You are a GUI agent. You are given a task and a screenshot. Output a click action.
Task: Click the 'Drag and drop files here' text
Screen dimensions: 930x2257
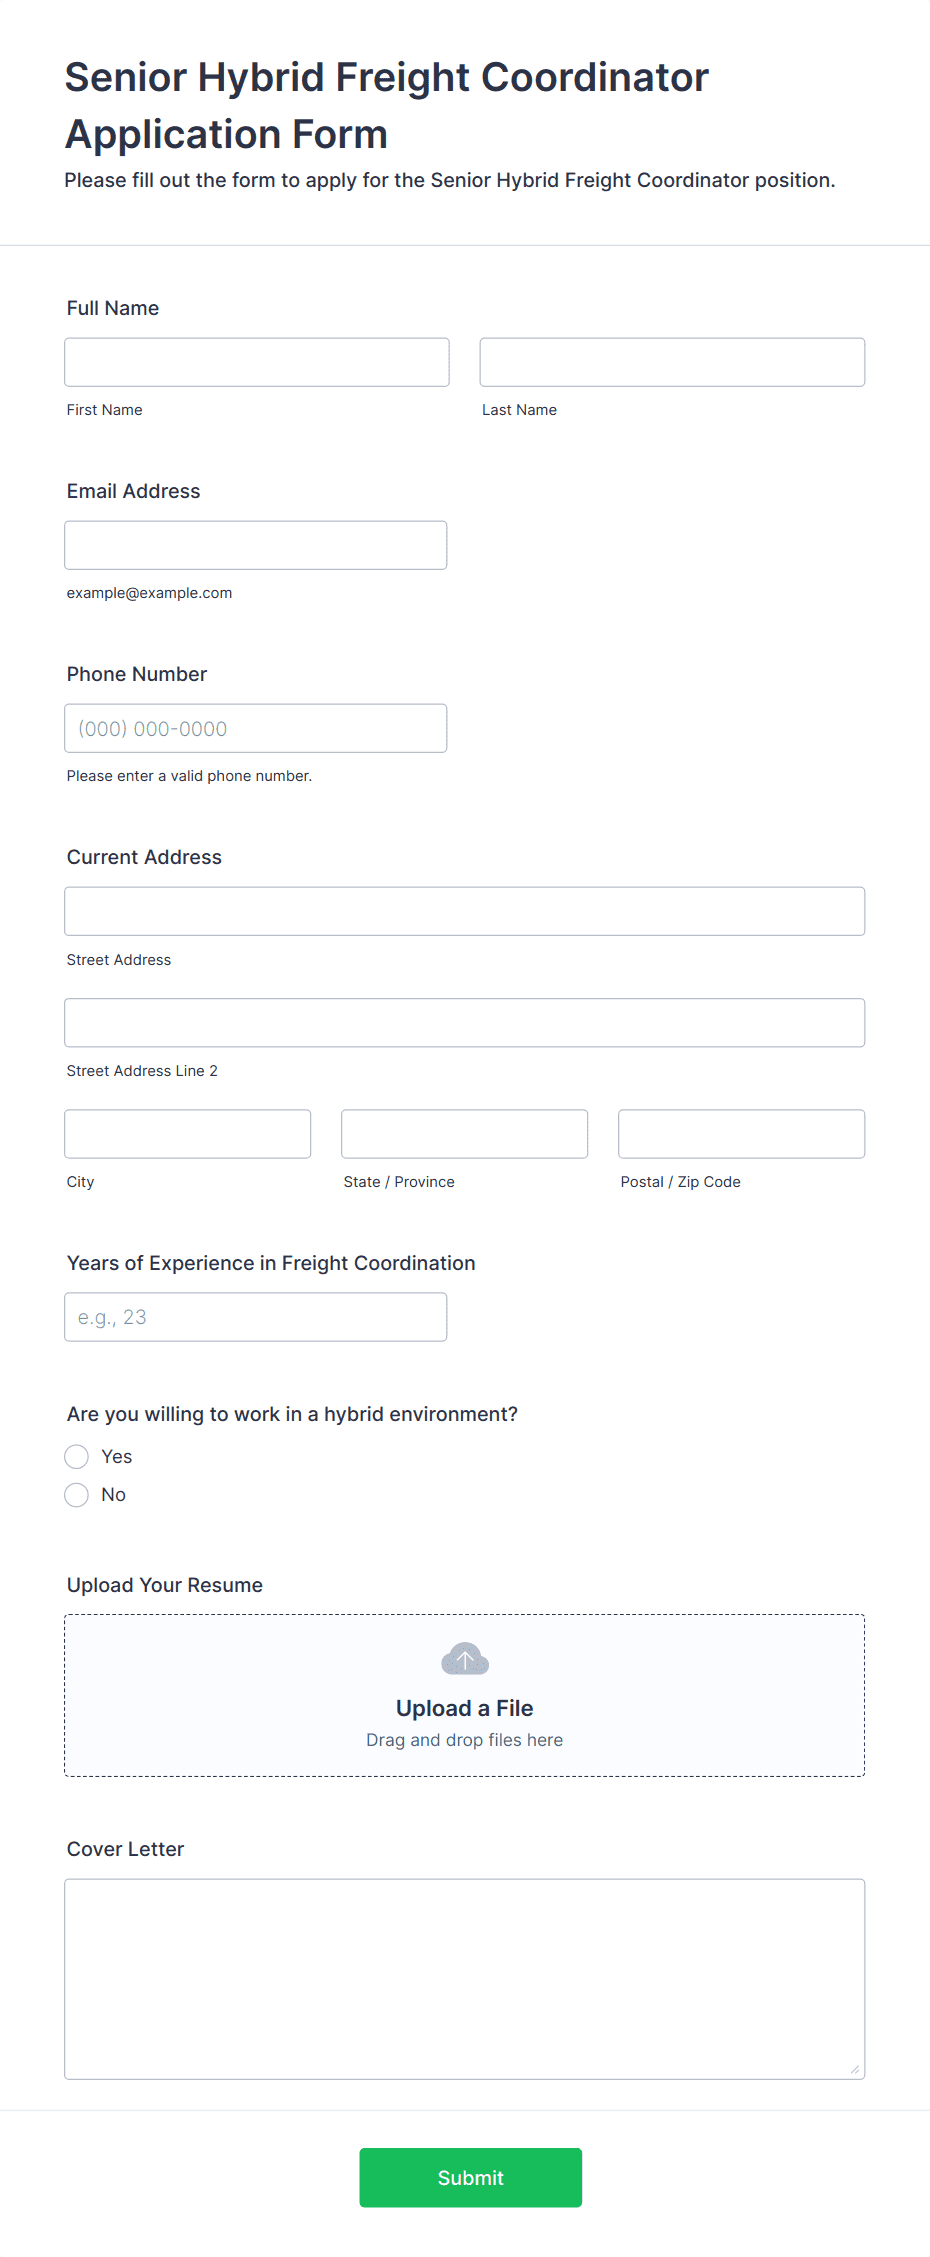point(465,1740)
